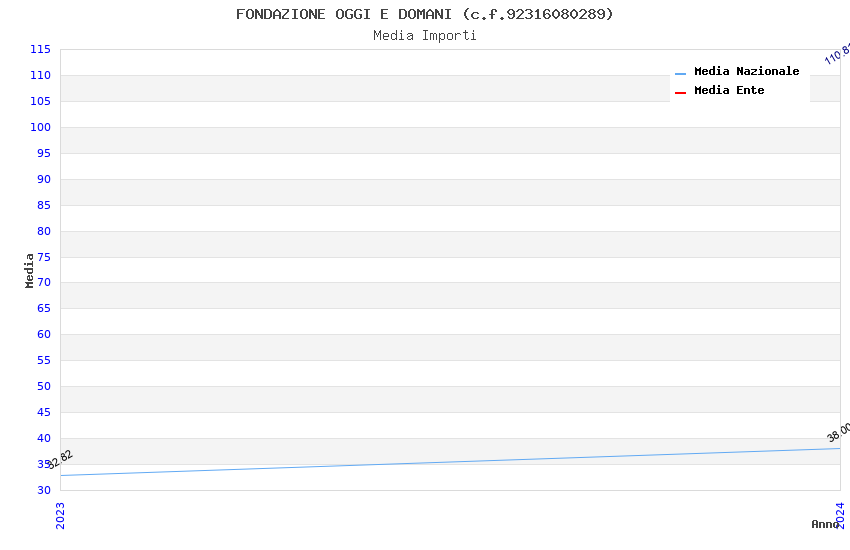Click the 80 y-axis tick label

pos(44,231)
